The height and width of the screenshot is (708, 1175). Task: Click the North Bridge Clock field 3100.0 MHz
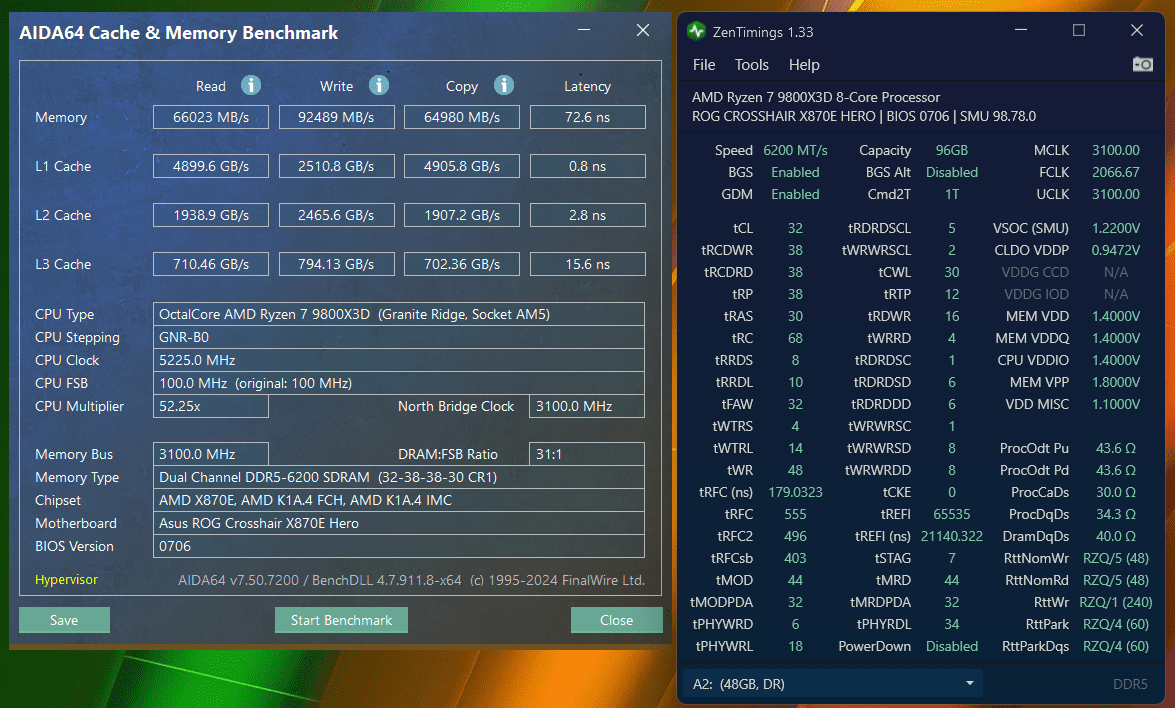point(587,406)
